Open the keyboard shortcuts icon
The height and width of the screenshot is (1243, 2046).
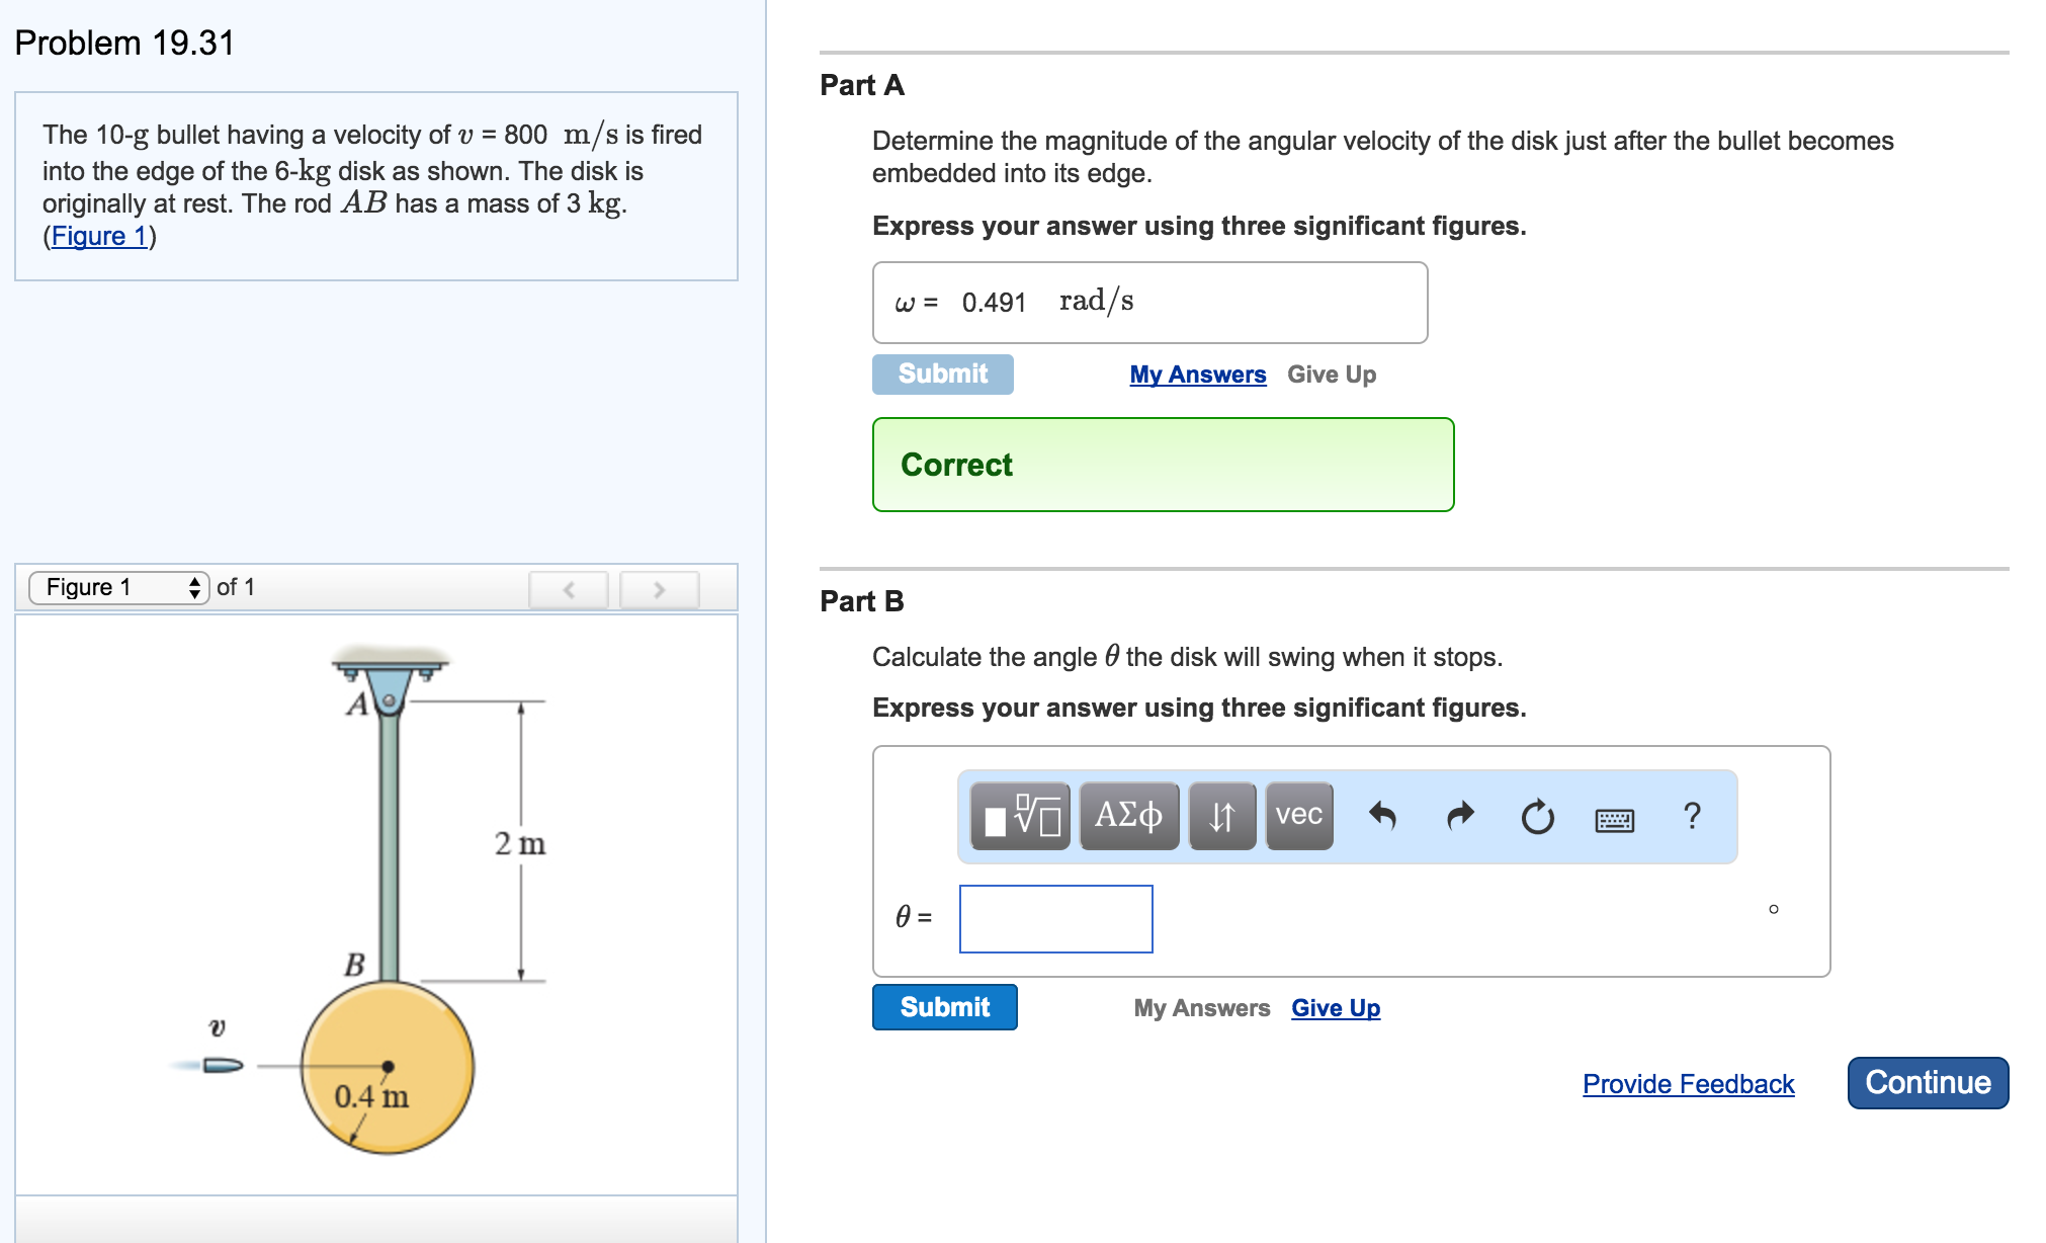1614,820
